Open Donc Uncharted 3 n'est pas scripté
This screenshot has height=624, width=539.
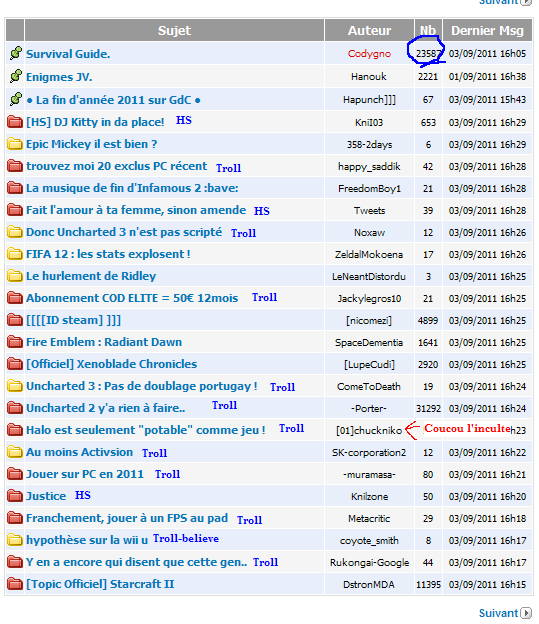(124, 232)
